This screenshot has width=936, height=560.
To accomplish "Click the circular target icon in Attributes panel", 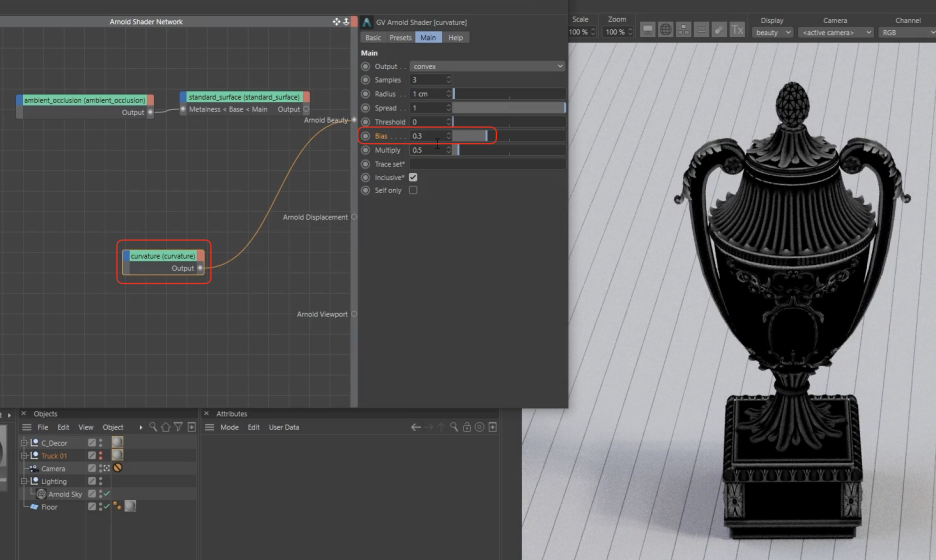I will click(479, 427).
